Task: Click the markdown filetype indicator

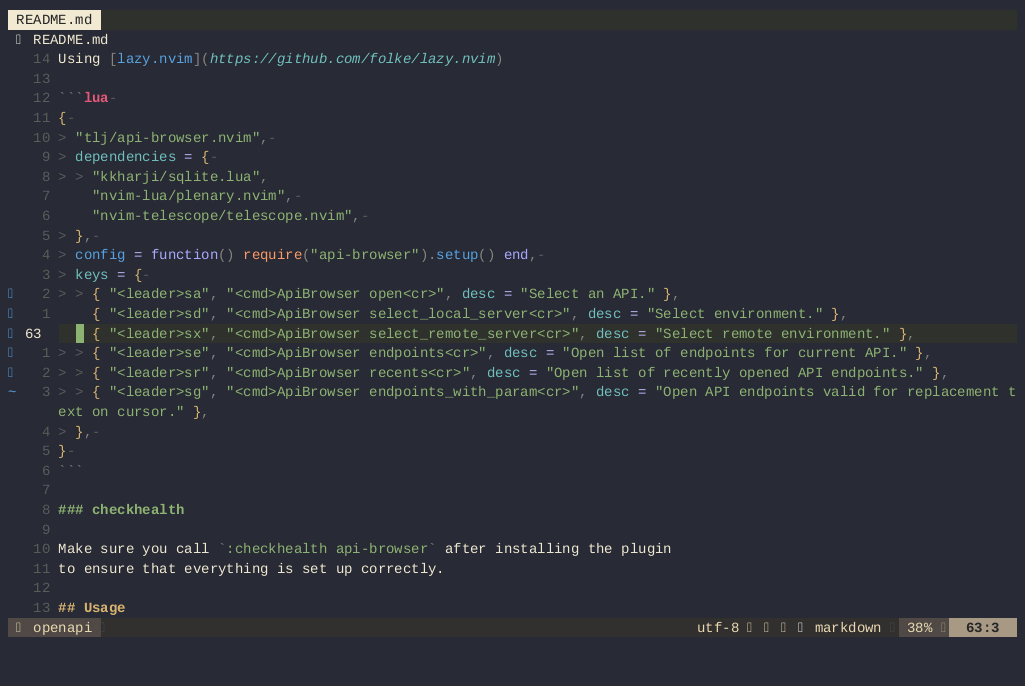Action: pyautogui.click(x=848, y=628)
